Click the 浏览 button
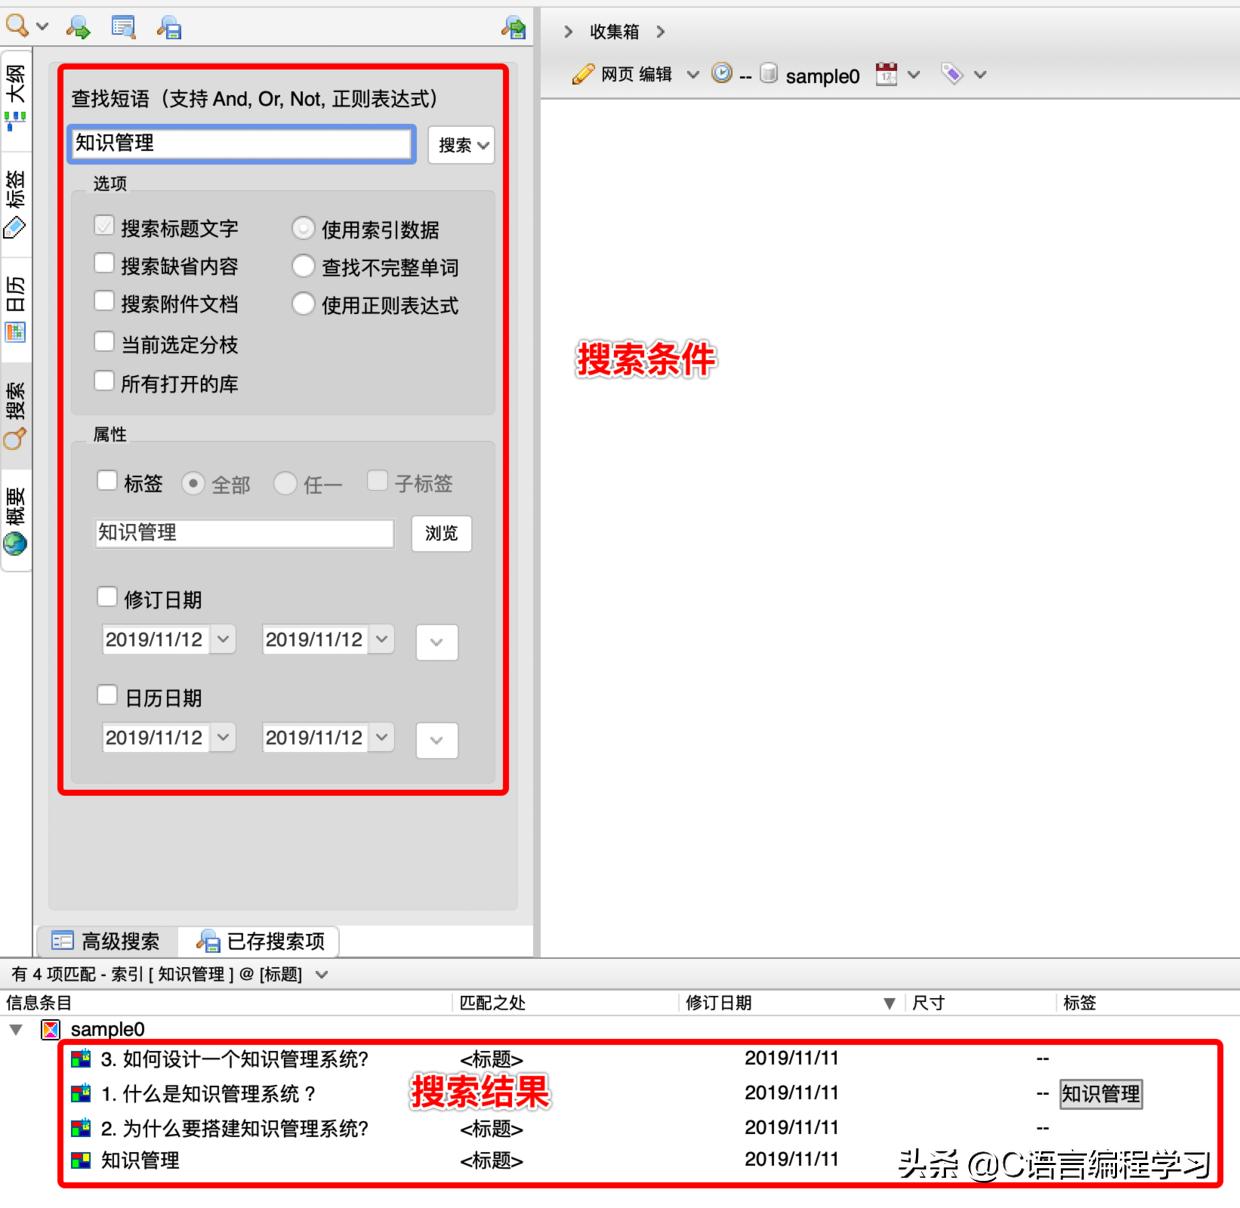 [441, 533]
